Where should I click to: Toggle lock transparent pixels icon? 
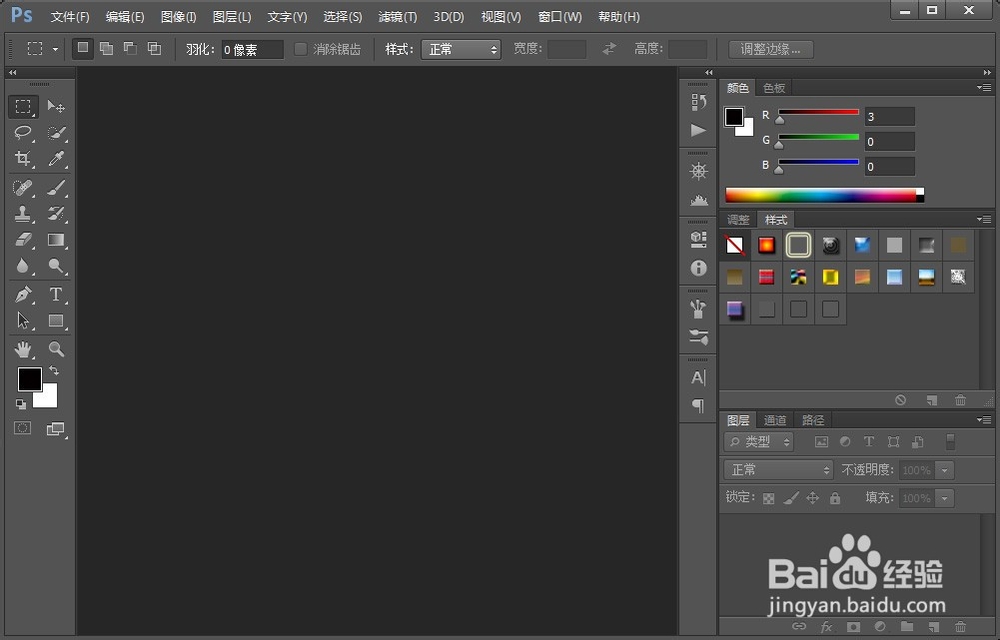(x=768, y=498)
